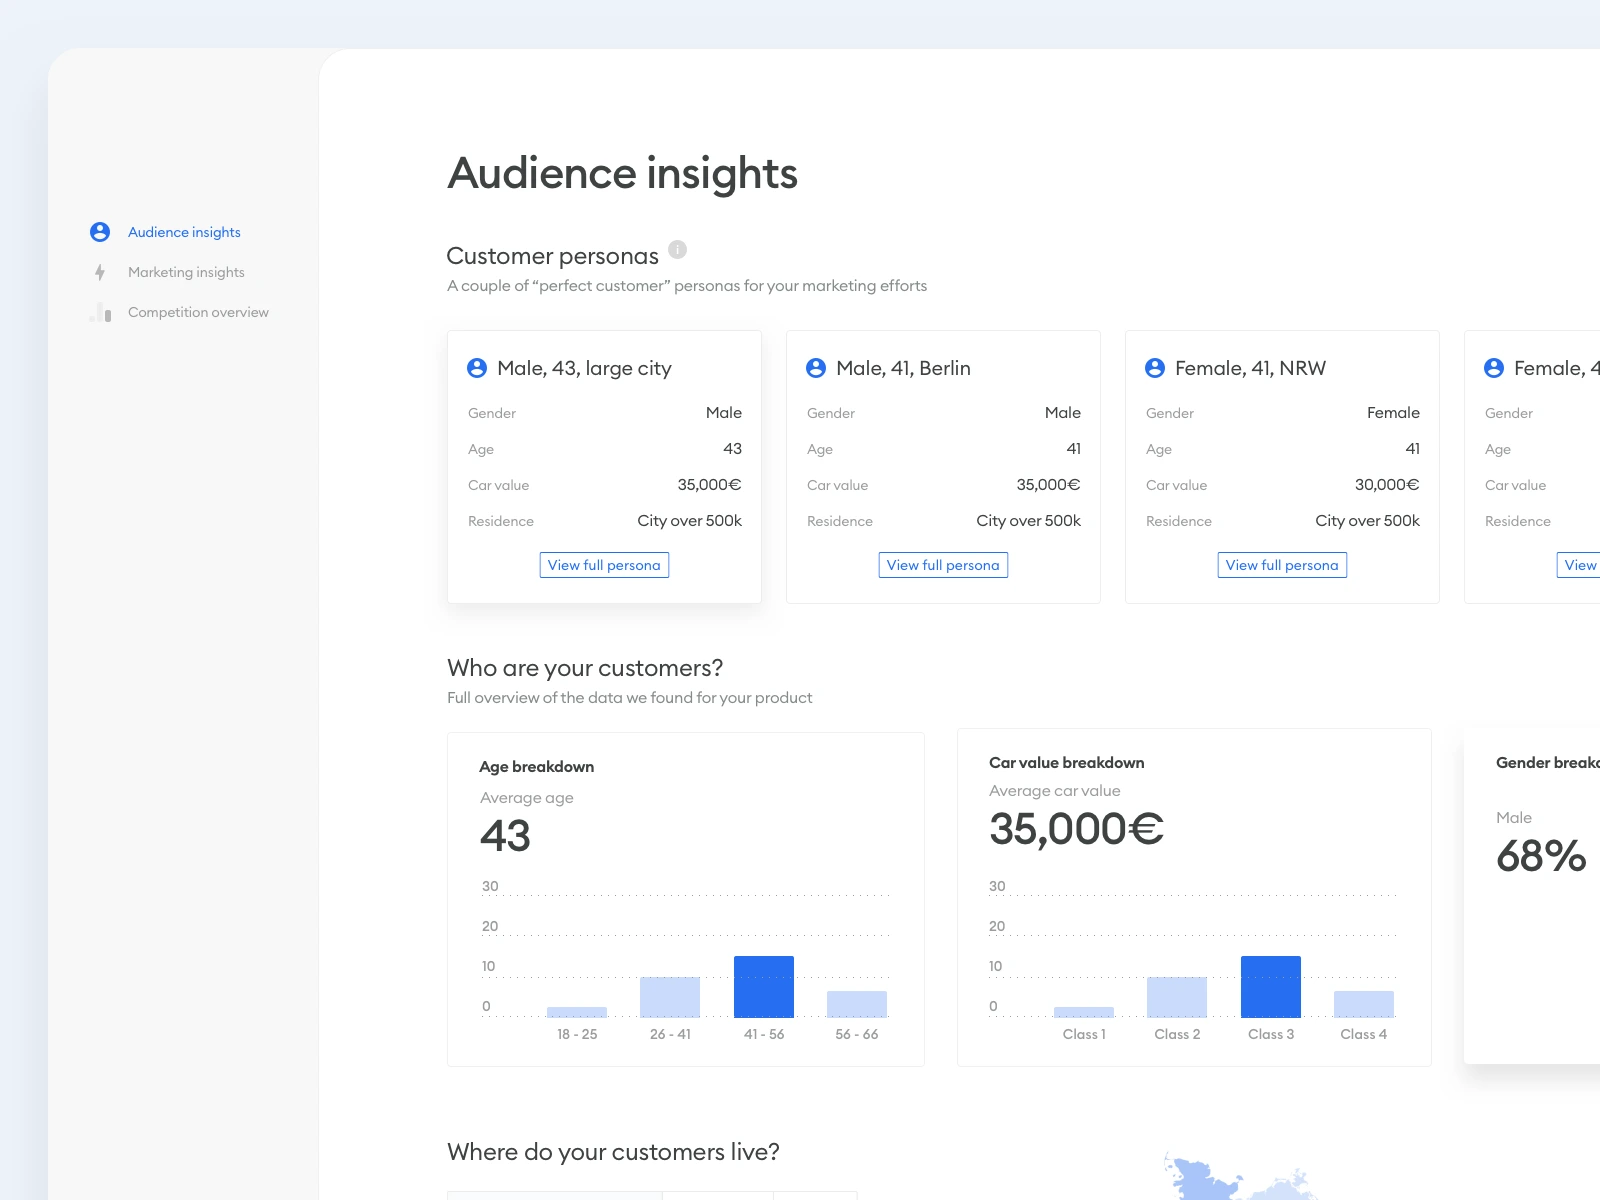Click the Where do your customers live? heading
This screenshot has height=1200, width=1600.
coord(613,1152)
